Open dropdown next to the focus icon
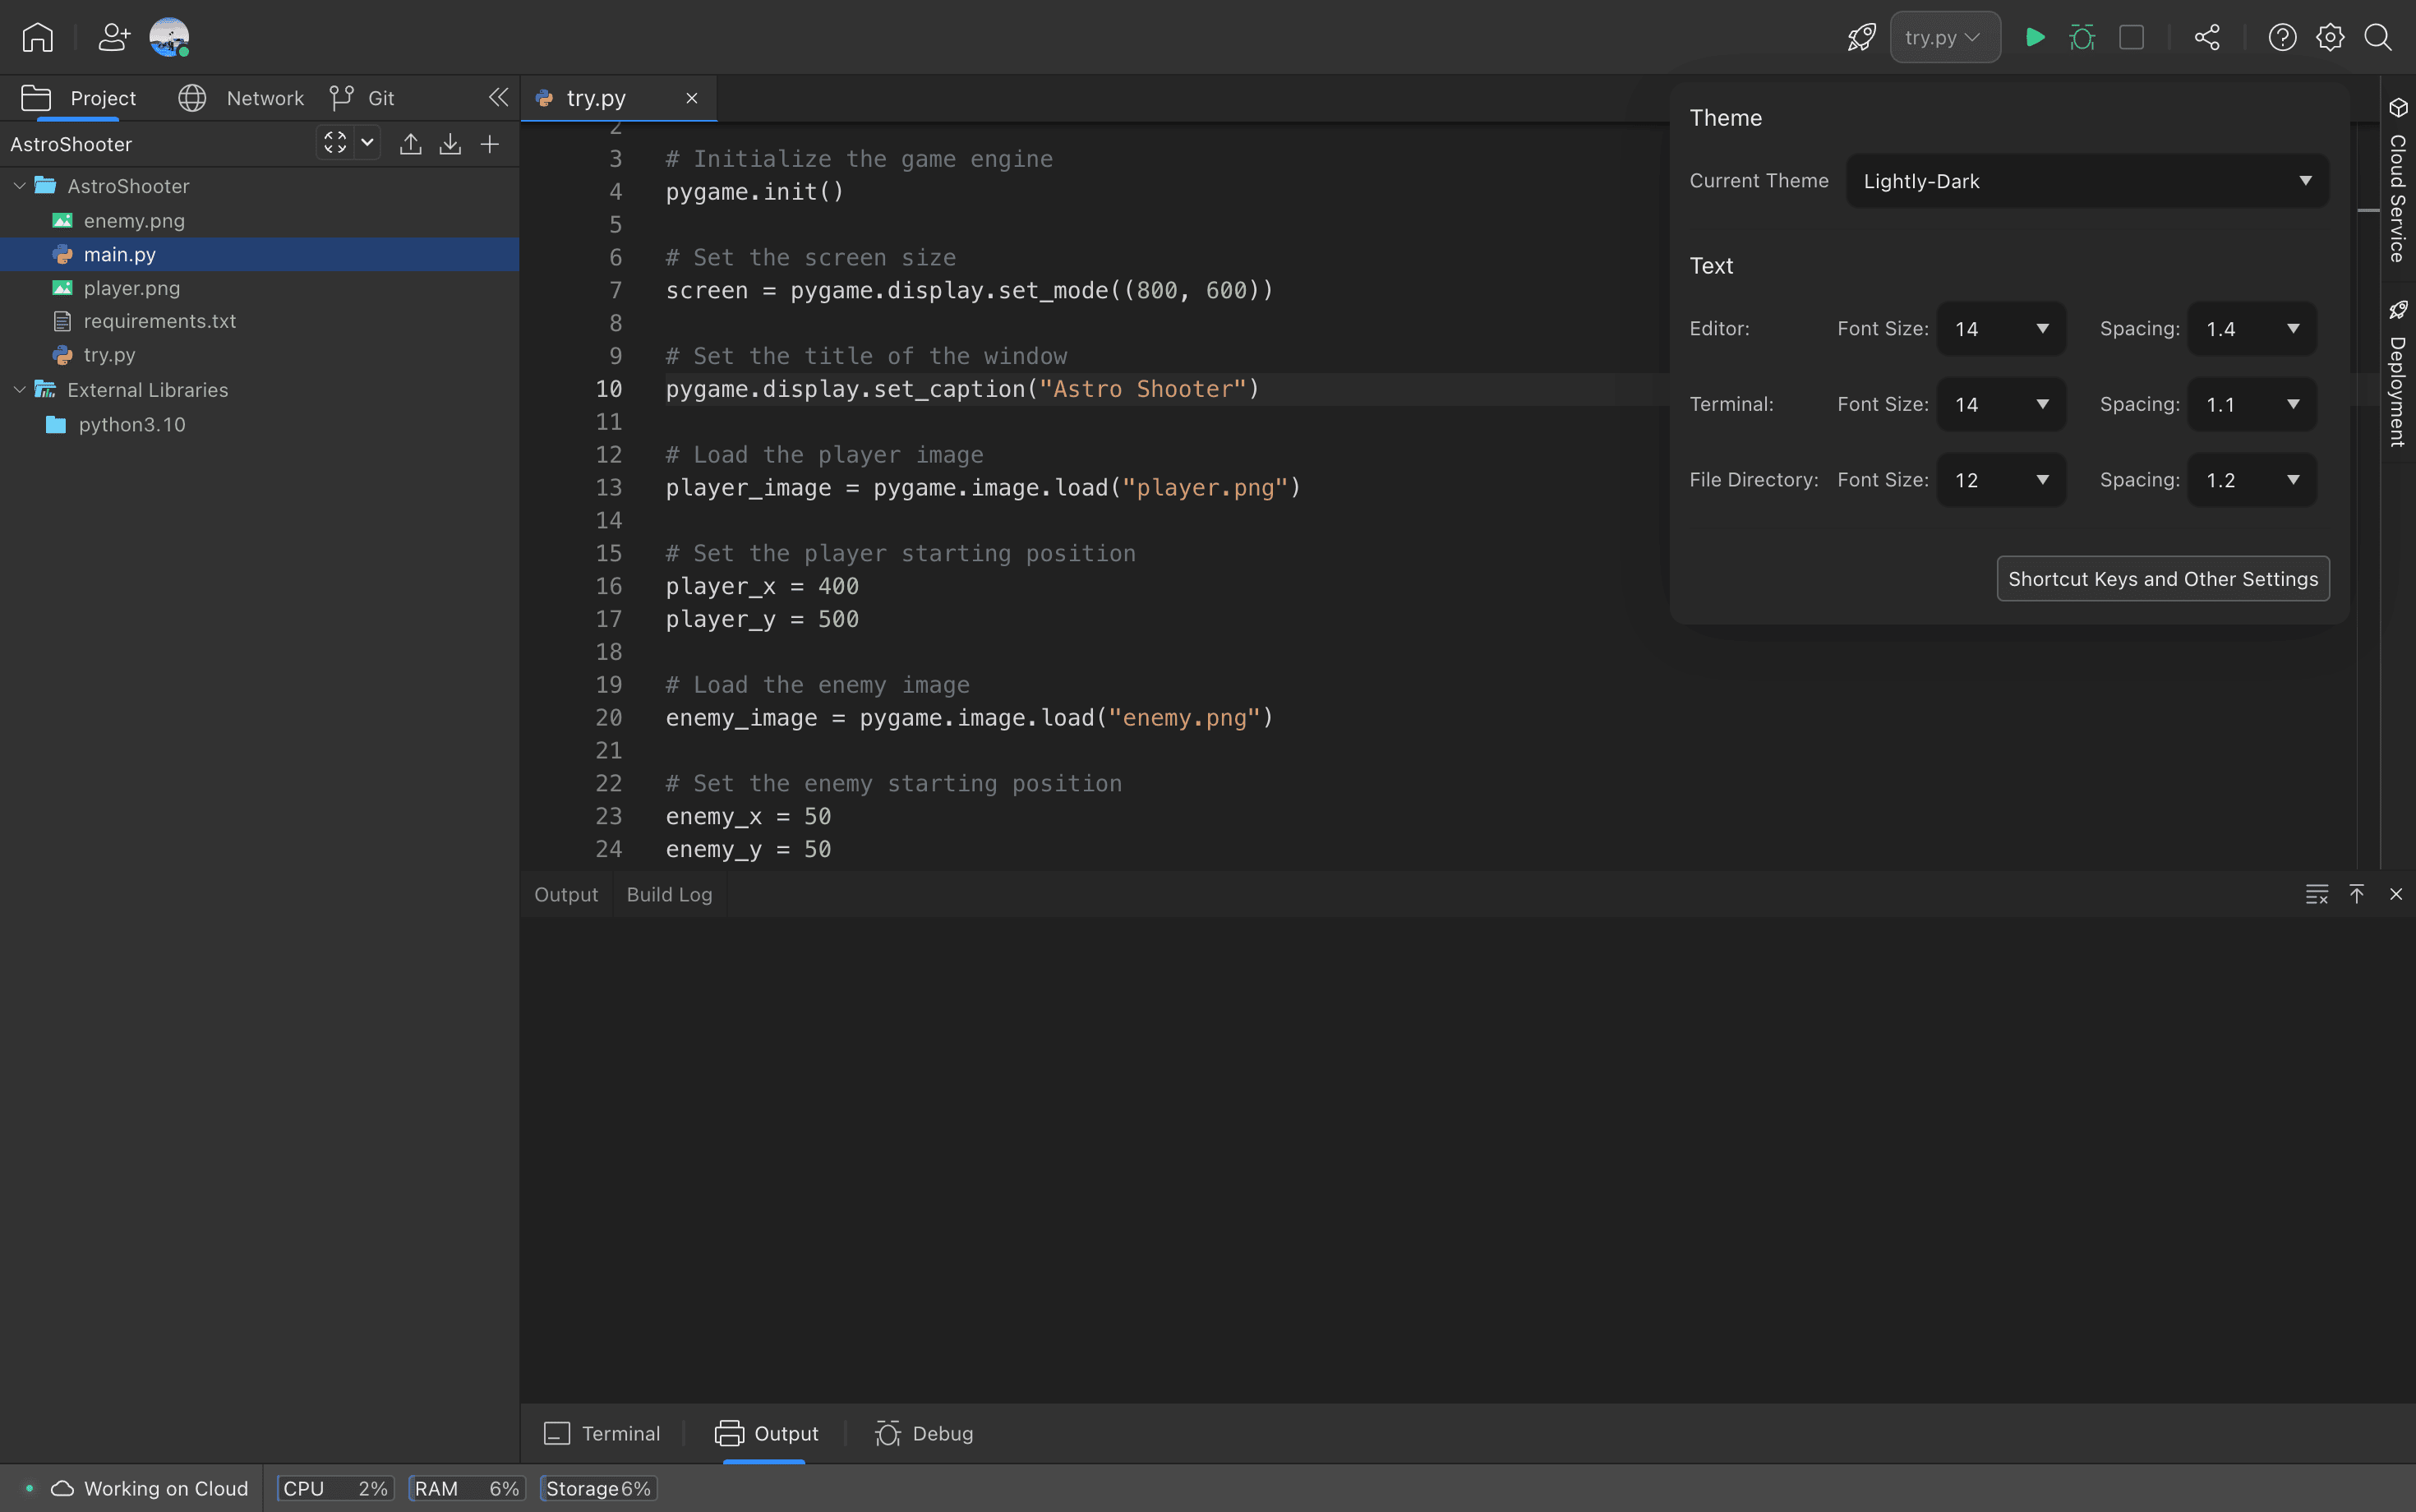The height and width of the screenshot is (1512, 2416). coord(367,143)
